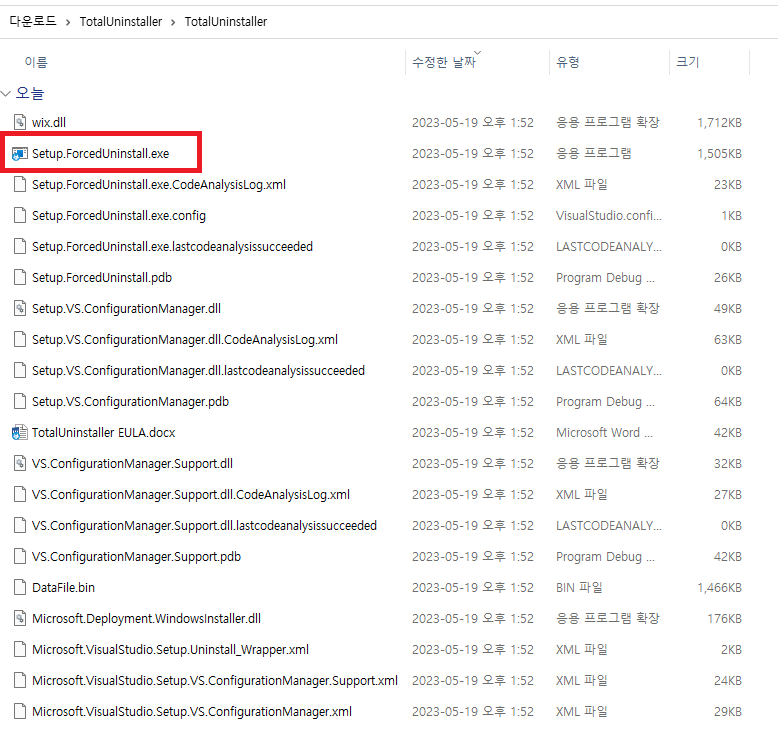Open chevron after 다운로드 in breadcrumb

[68, 22]
